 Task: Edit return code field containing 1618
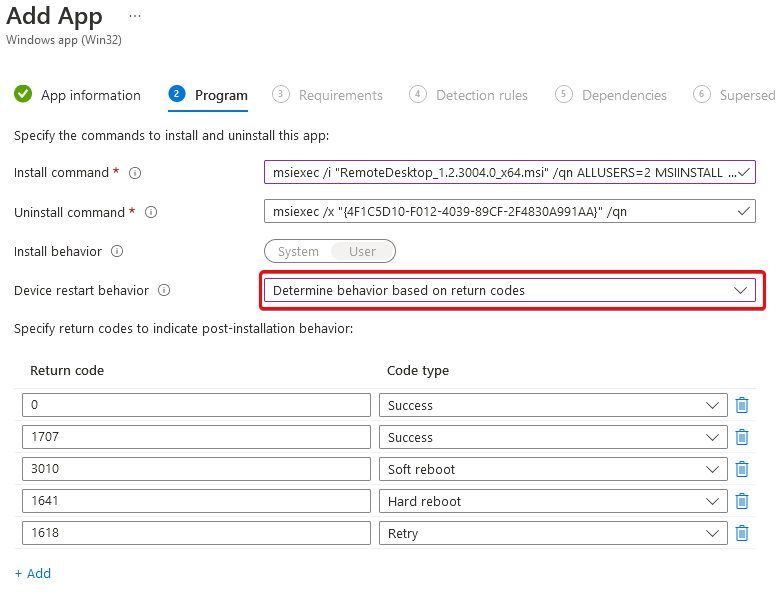[x=196, y=533]
